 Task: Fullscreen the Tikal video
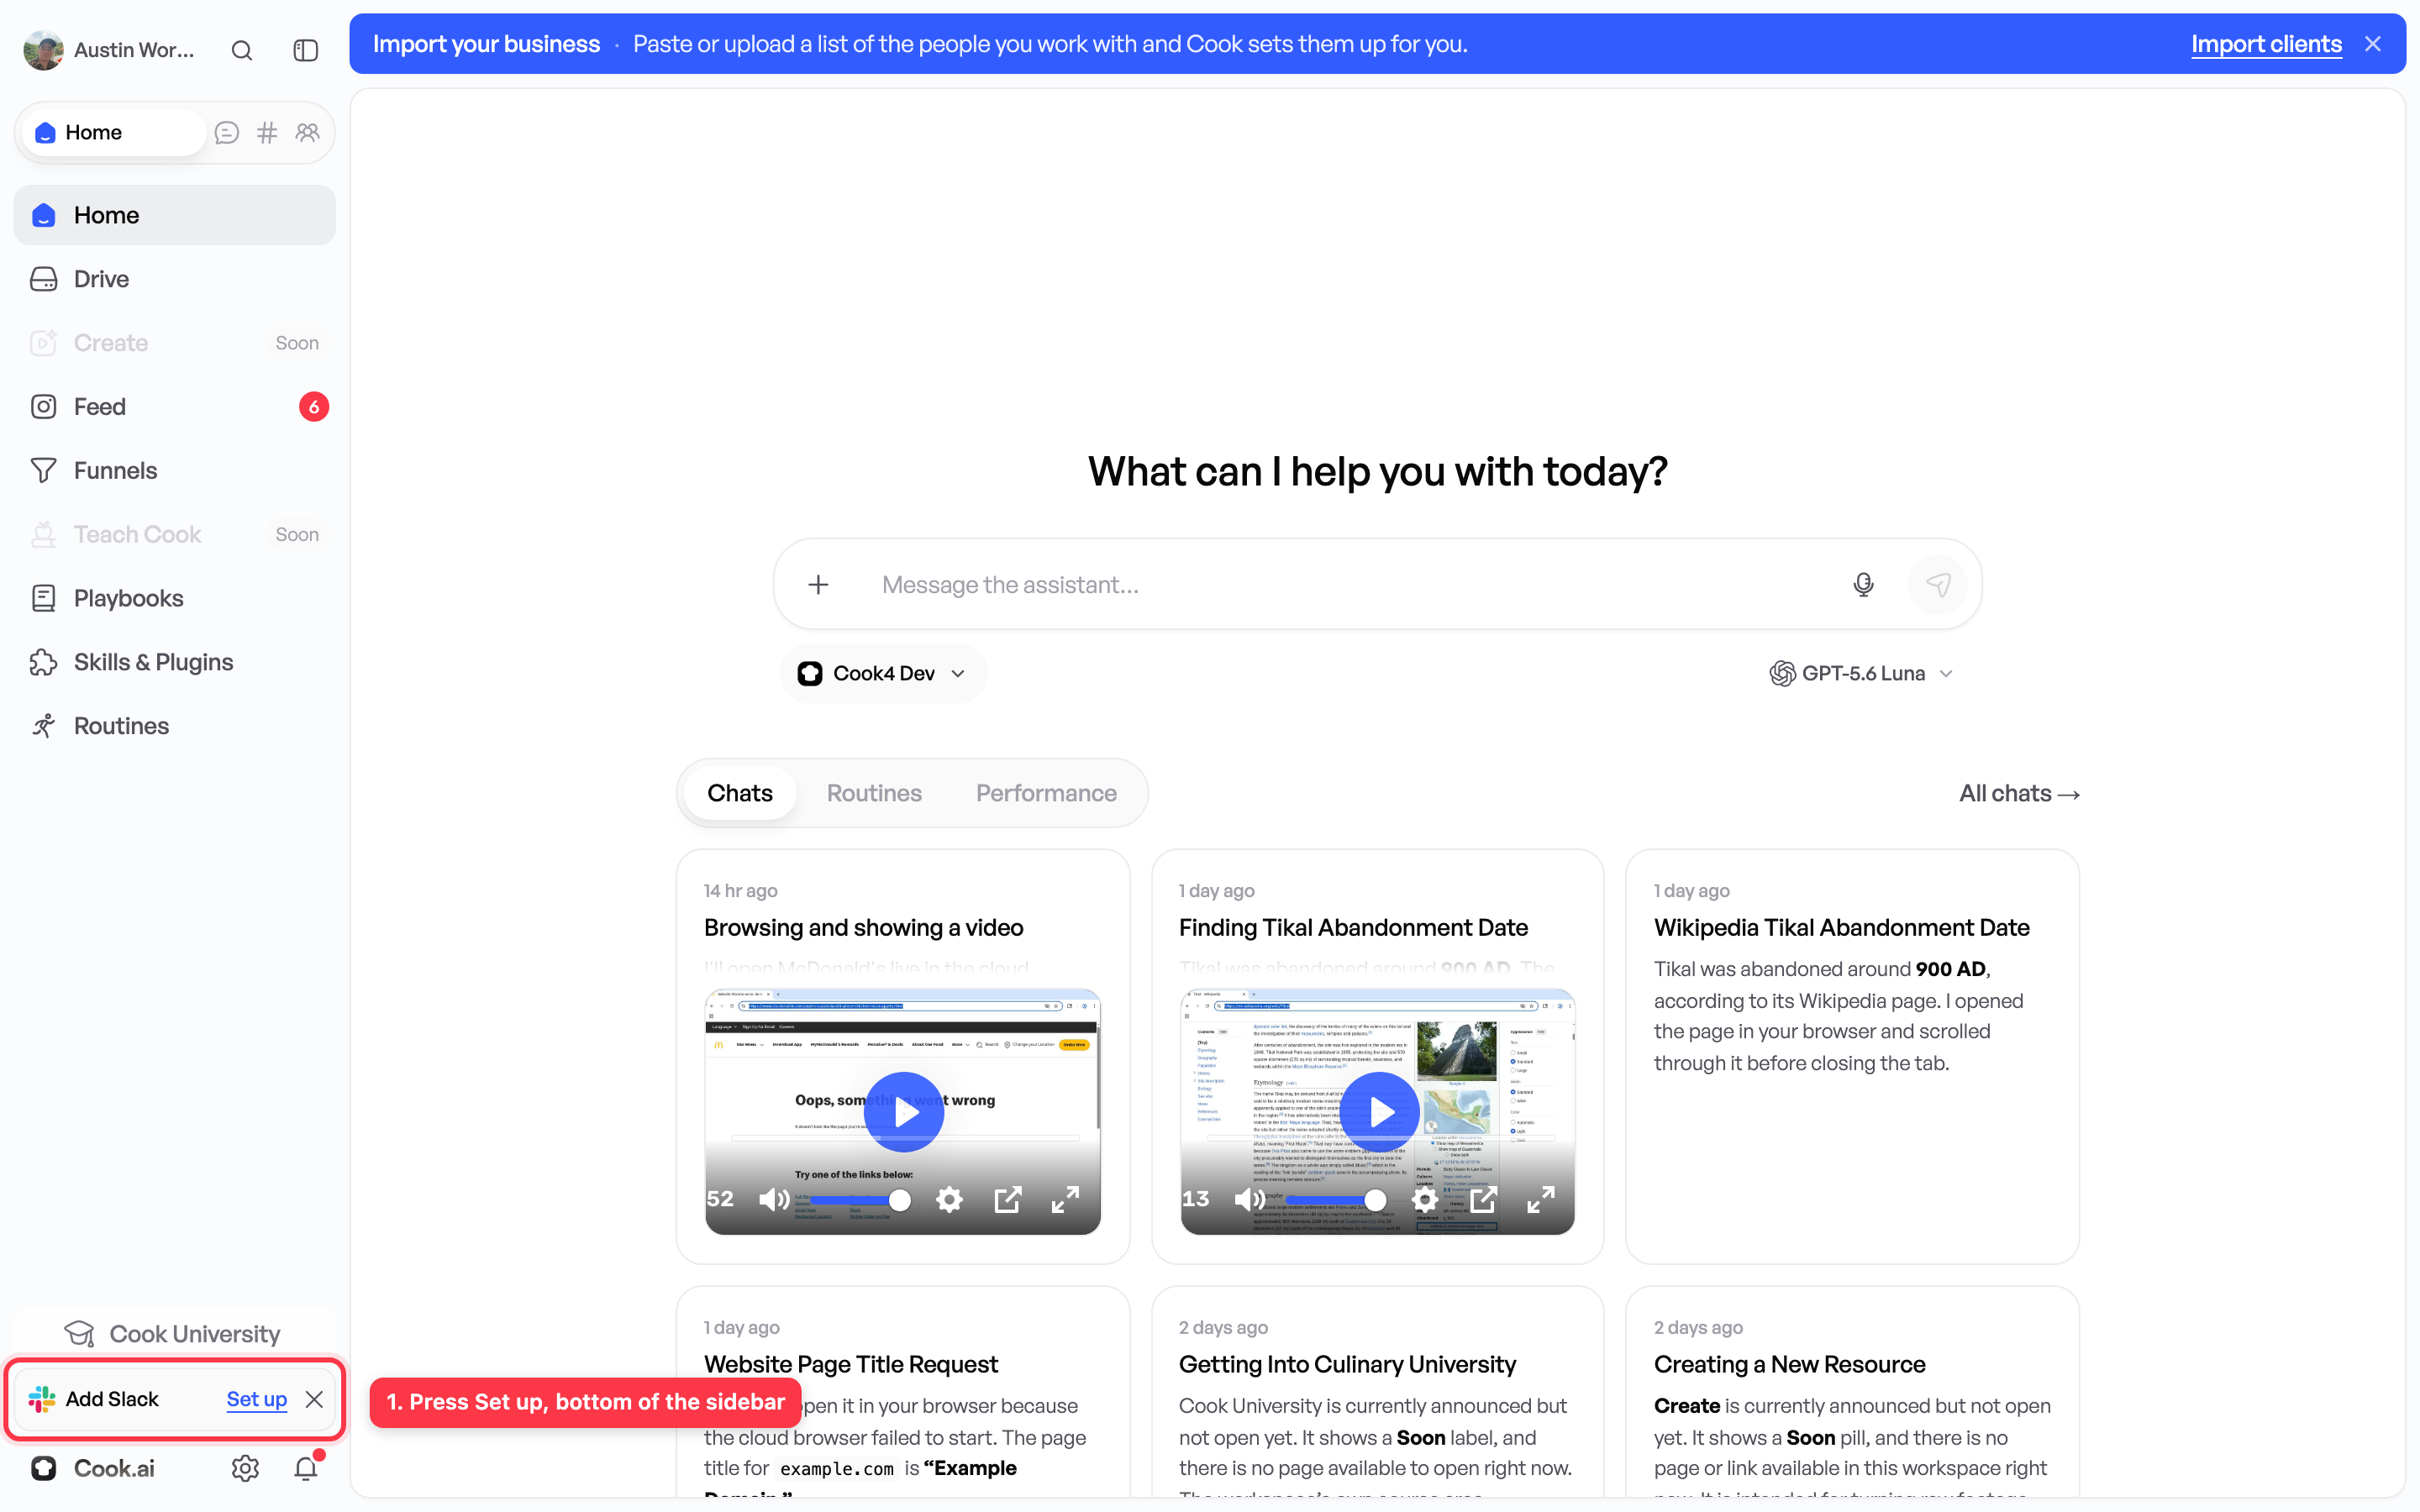tap(1541, 1199)
